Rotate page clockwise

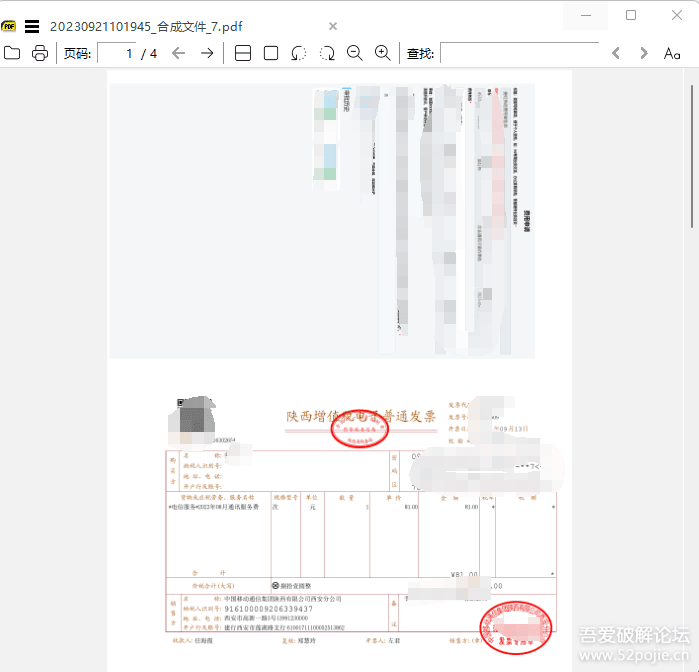coord(327,53)
